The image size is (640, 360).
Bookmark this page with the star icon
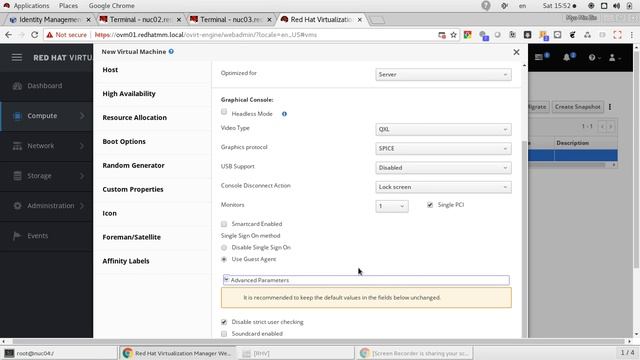point(453,35)
